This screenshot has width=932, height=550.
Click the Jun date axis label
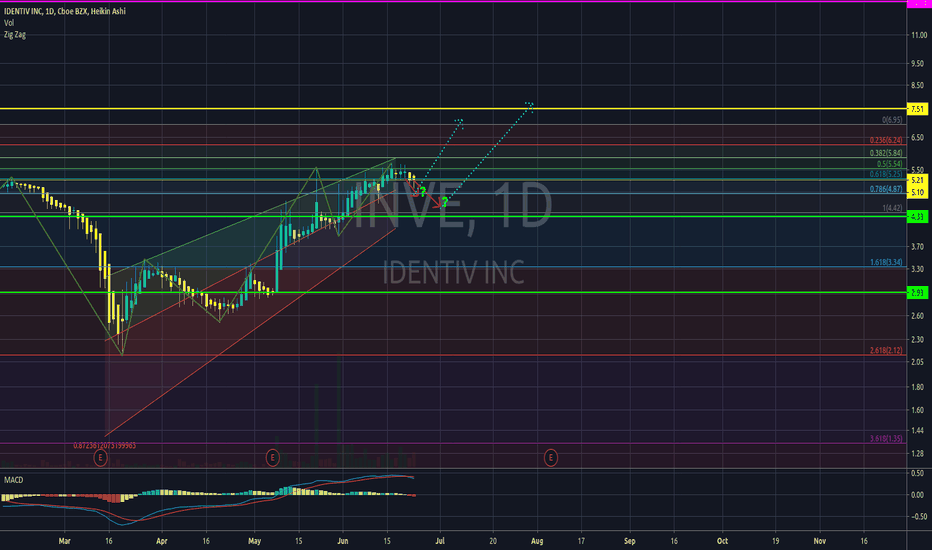[x=342, y=541]
